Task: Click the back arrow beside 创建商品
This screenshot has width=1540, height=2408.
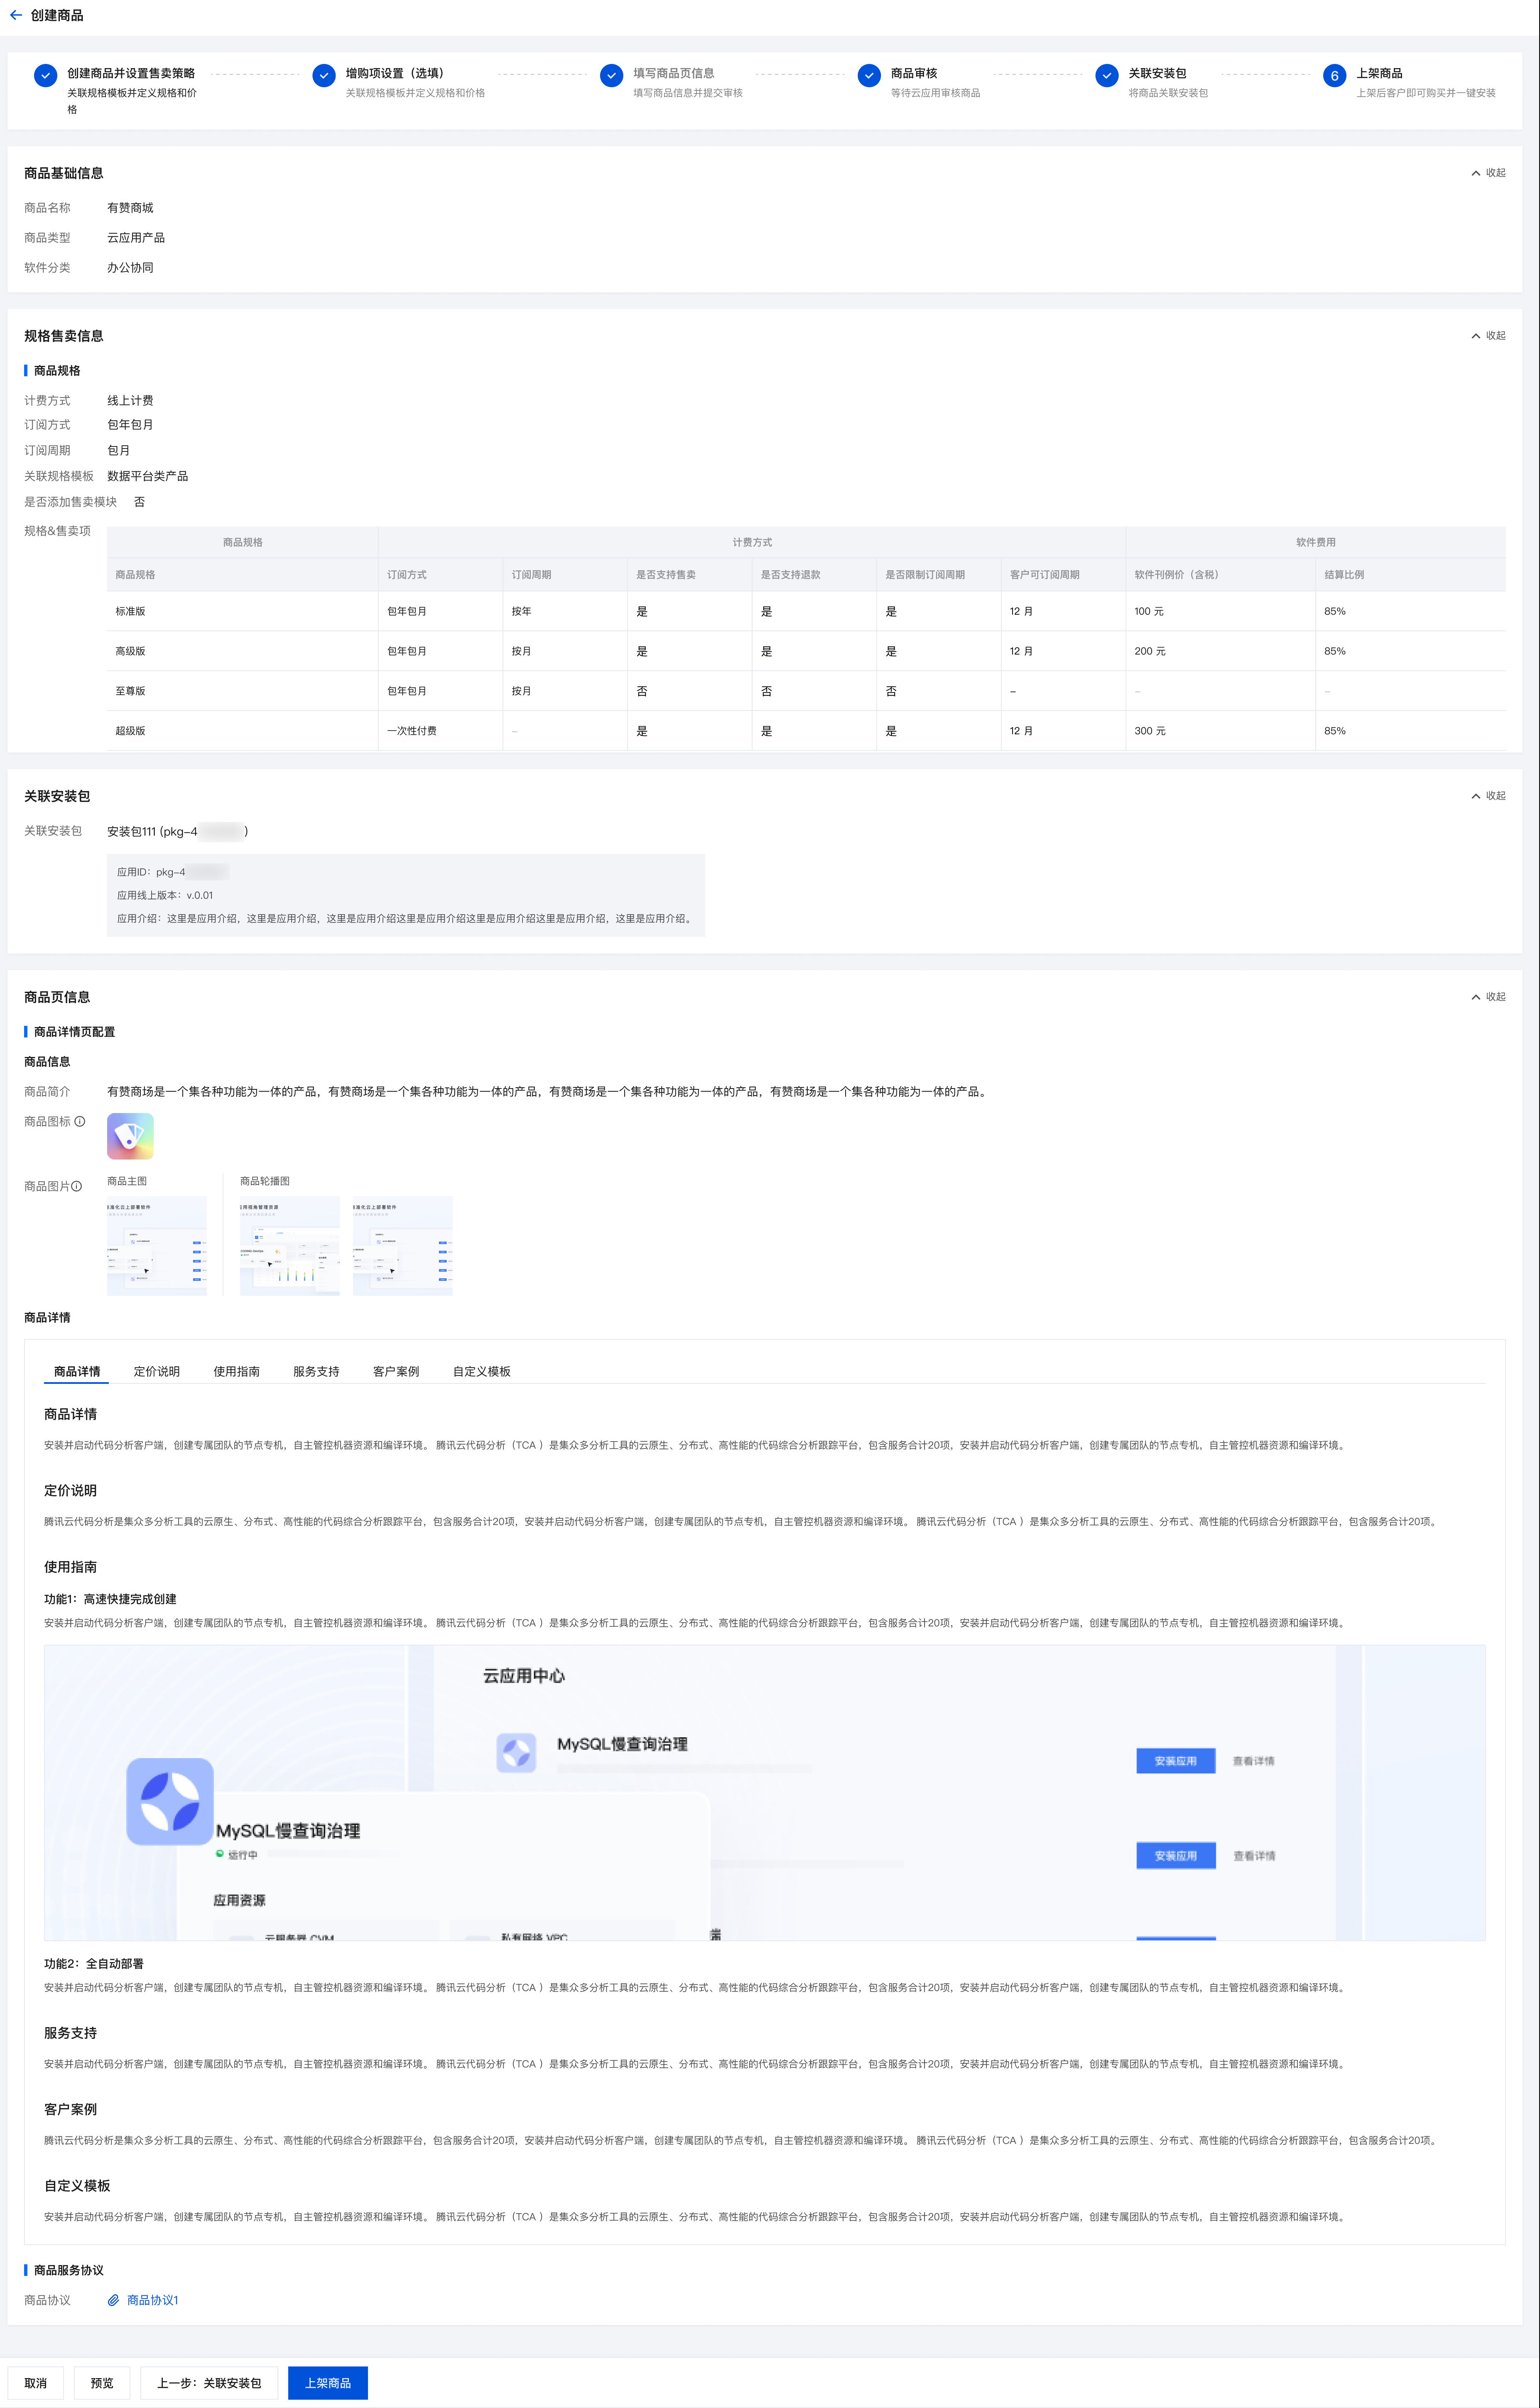Action: point(15,15)
